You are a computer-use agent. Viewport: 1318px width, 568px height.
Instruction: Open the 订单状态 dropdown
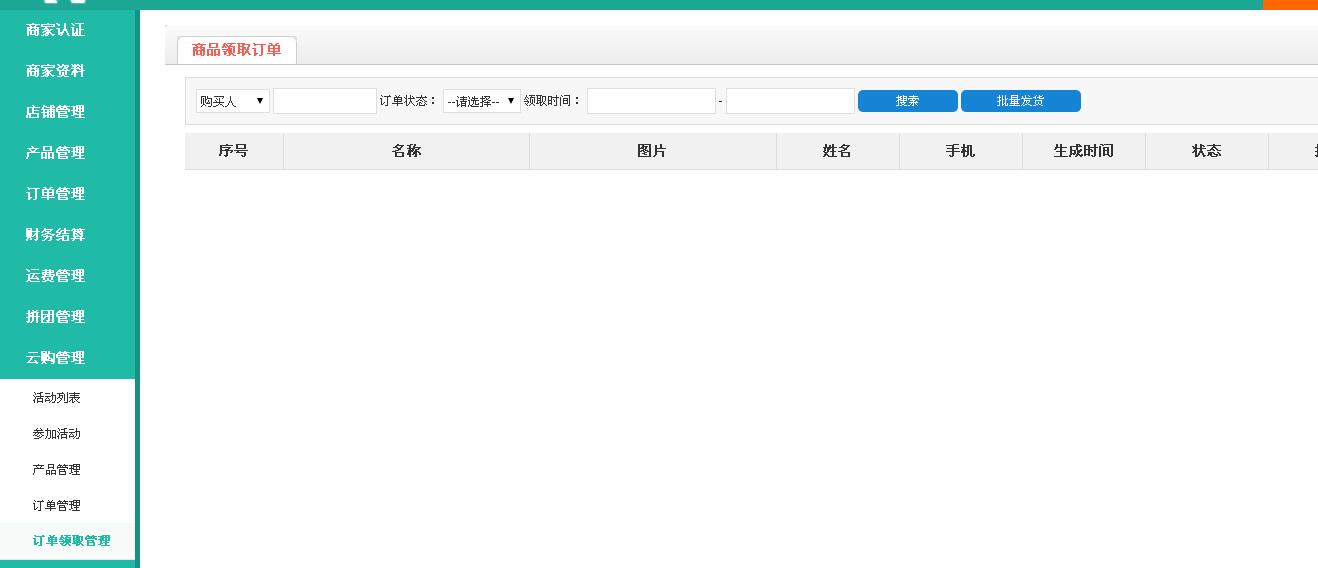pyautogui.click(x=481, y=101)
